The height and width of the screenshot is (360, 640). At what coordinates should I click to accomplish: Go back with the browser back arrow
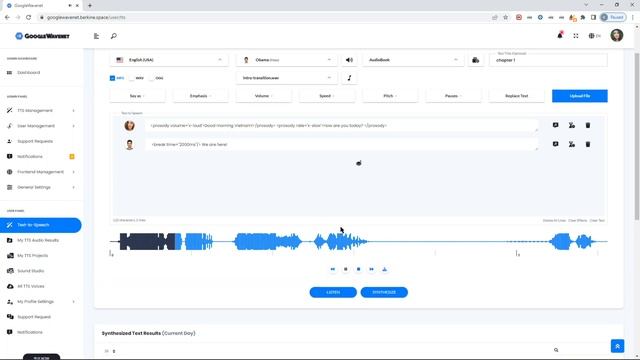[7, 17]
